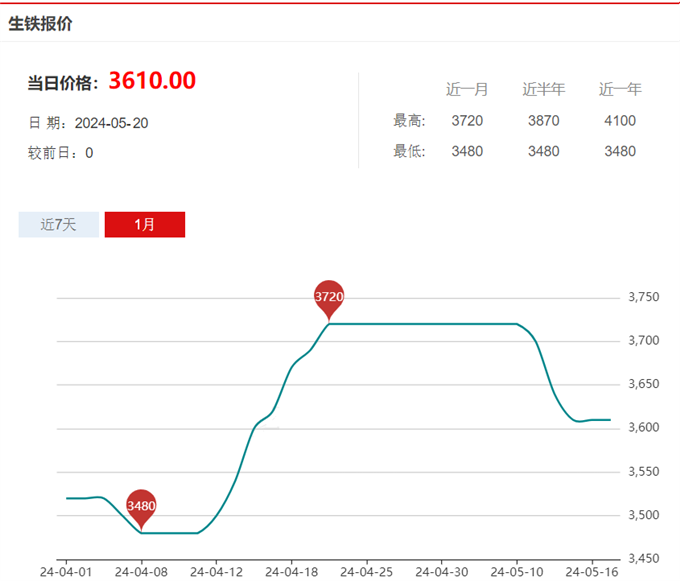Screen dimensions: 680x581
Task: Click the y-axis label 3,600
Action: coord(644,428)
